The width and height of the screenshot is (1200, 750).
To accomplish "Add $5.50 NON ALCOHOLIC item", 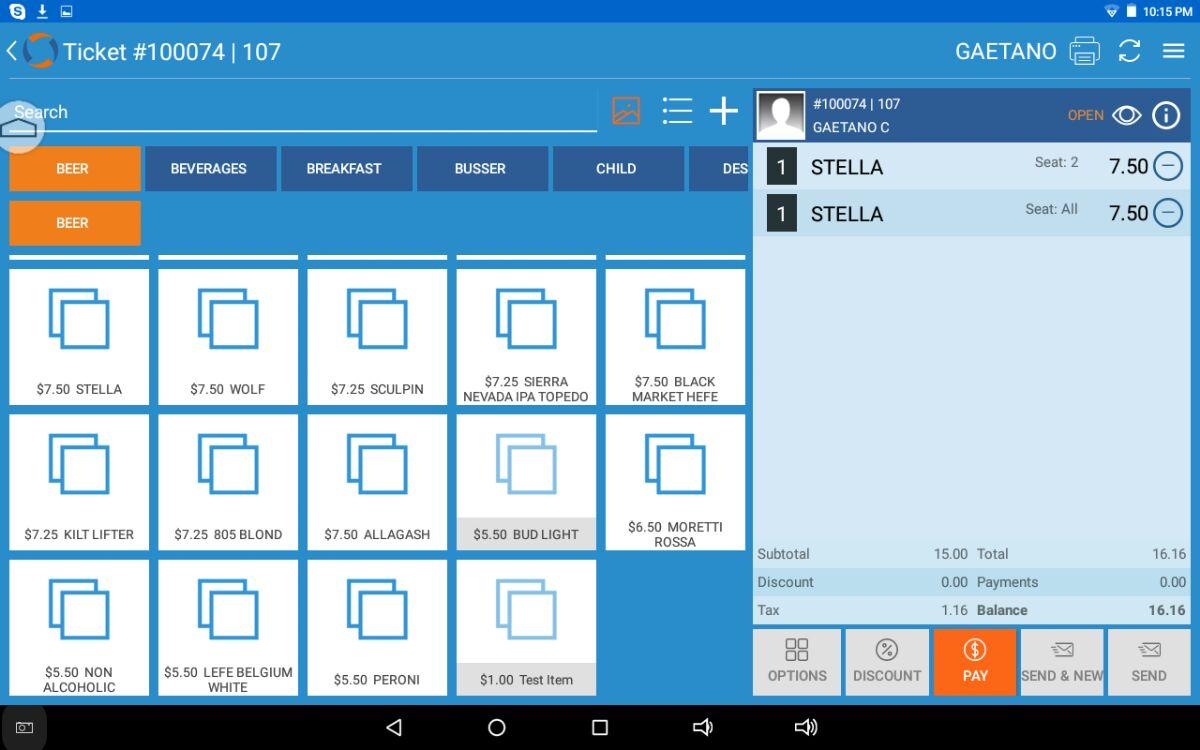I will click(79, 627).
